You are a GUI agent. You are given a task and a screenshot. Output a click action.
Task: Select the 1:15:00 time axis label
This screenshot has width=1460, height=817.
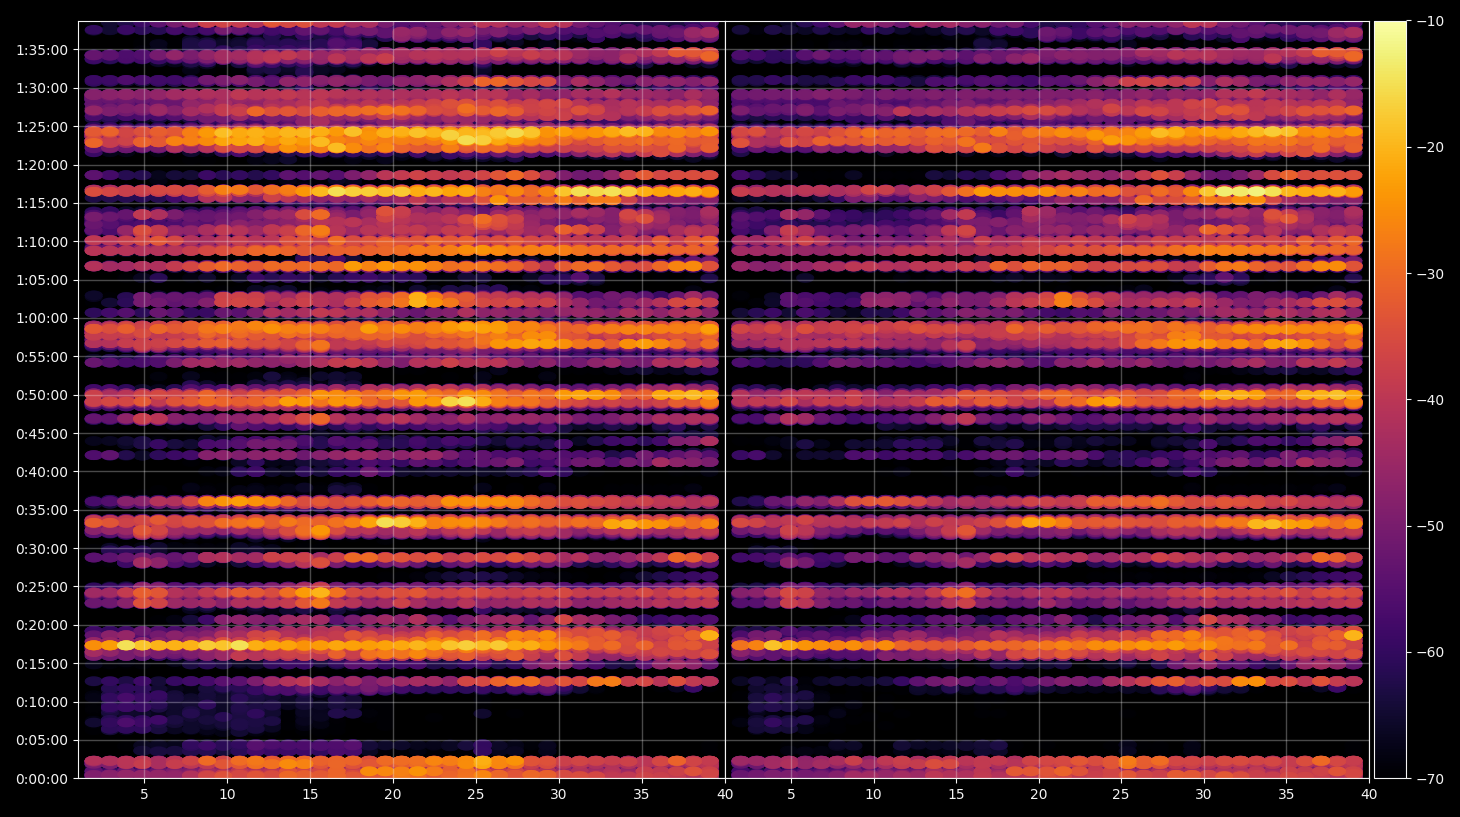pyautogui.click(x=42, y=203)
